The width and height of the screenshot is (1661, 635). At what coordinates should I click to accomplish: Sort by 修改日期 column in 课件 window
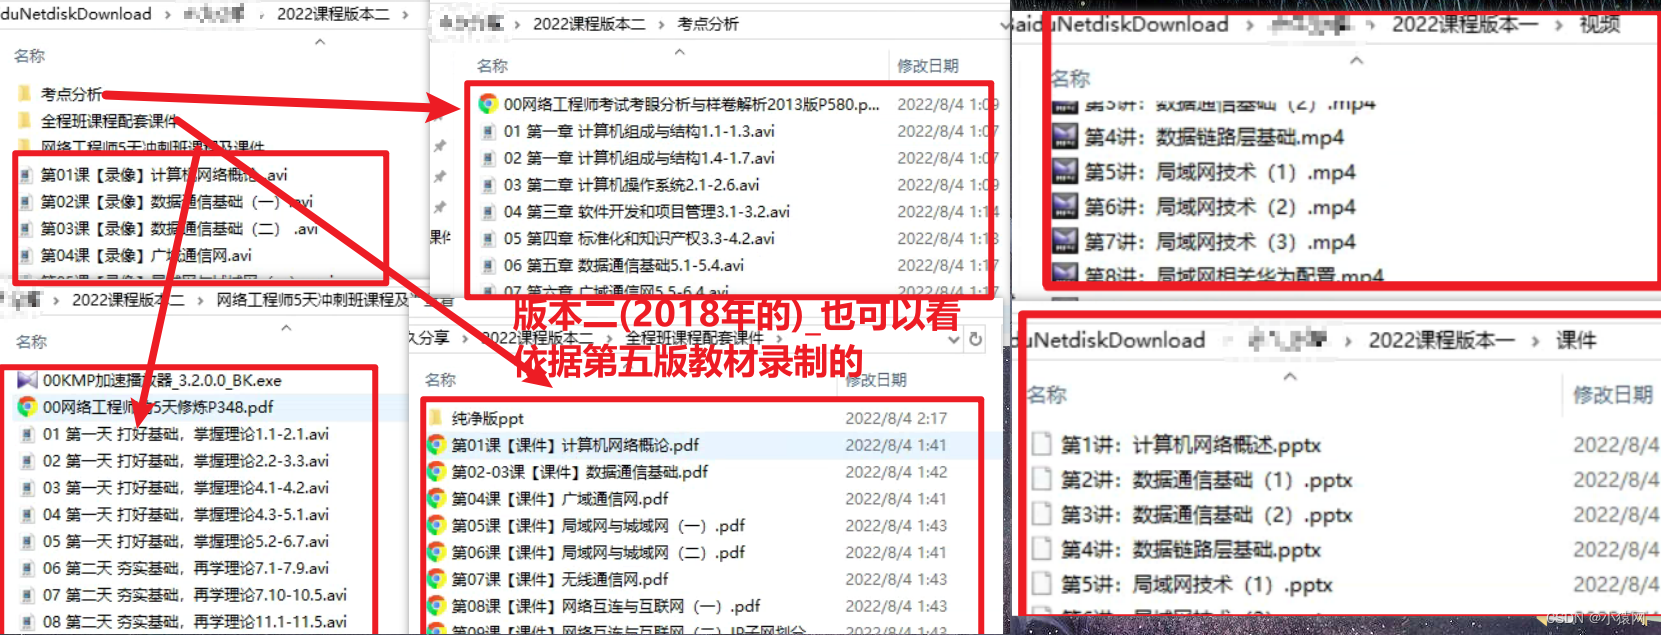tap(1613, 395)
